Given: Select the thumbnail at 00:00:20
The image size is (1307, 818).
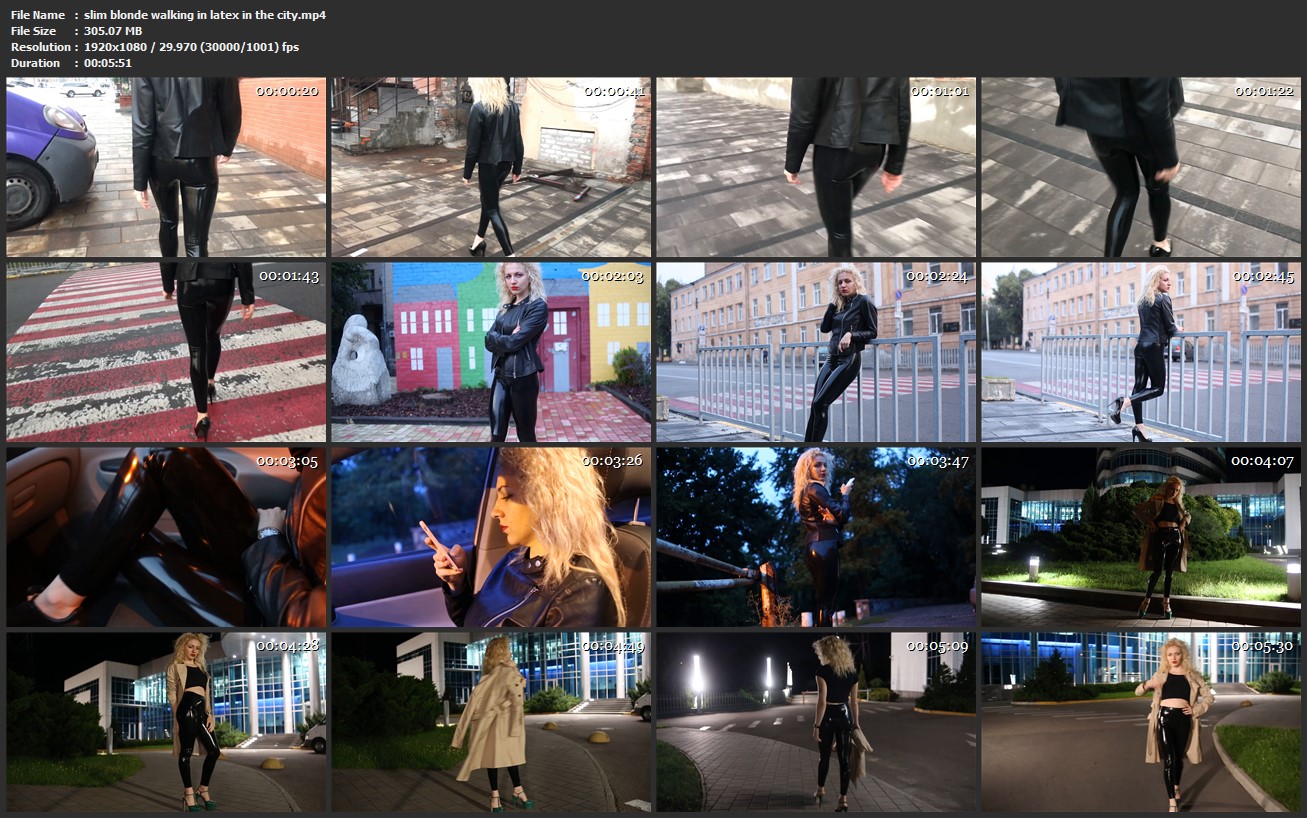Looking at the screenshot, I should point(166,168).
